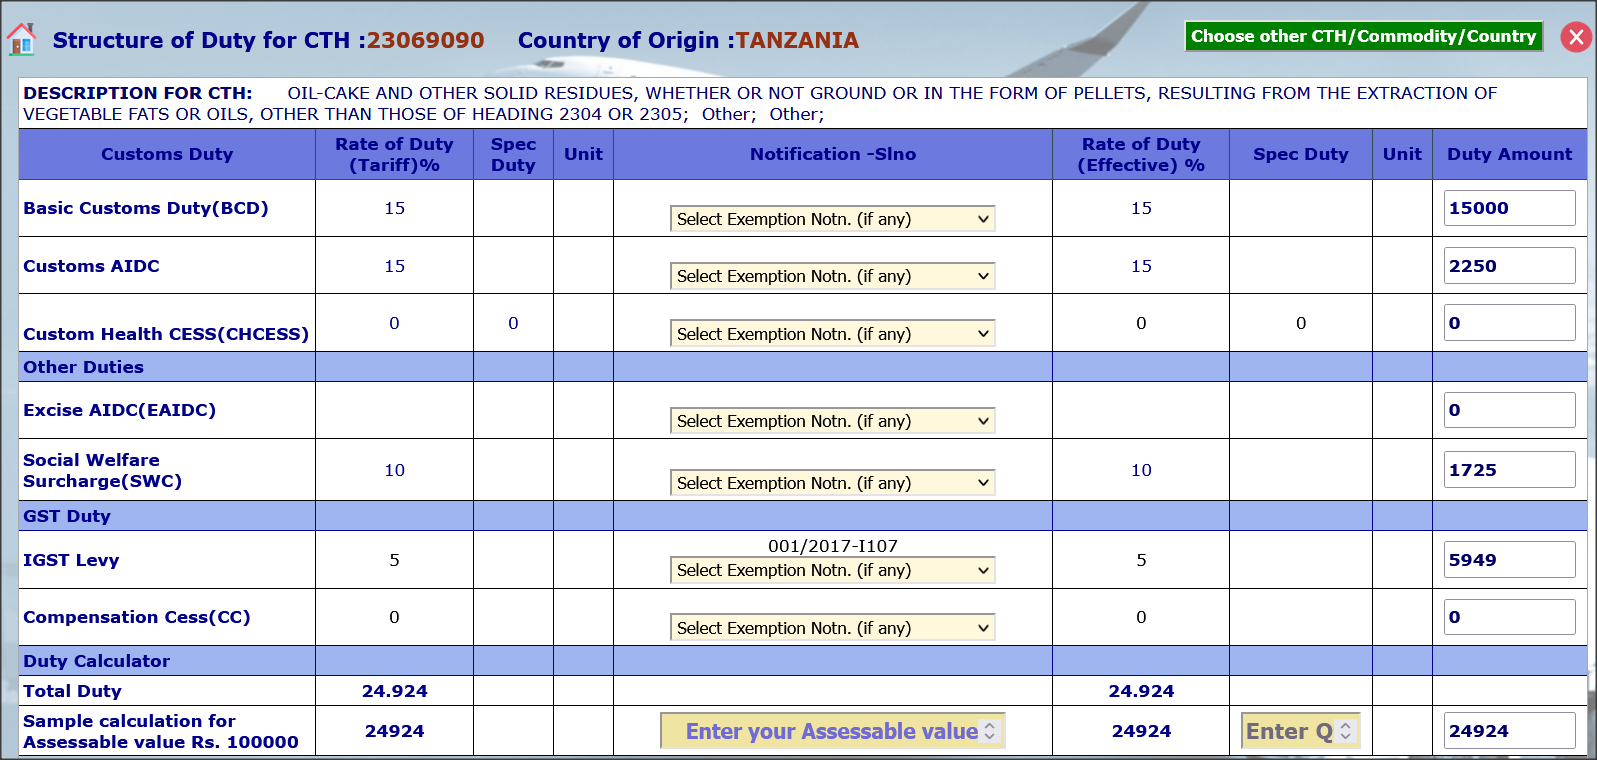Click Customs Duty column header
This screenshot has height=760, width=1597.
point(167,154)
